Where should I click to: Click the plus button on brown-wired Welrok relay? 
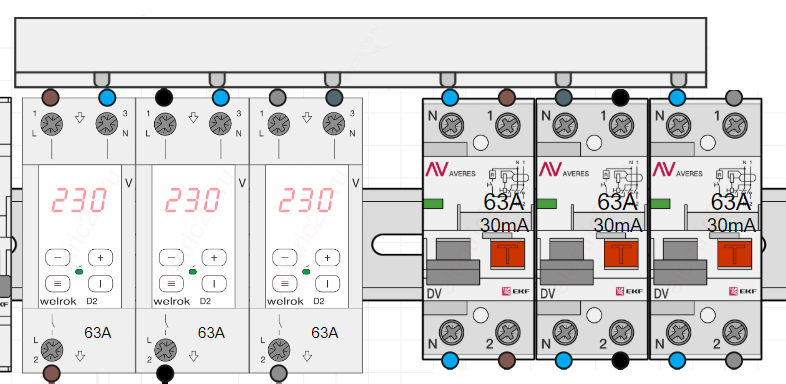[x=101, y=258]
